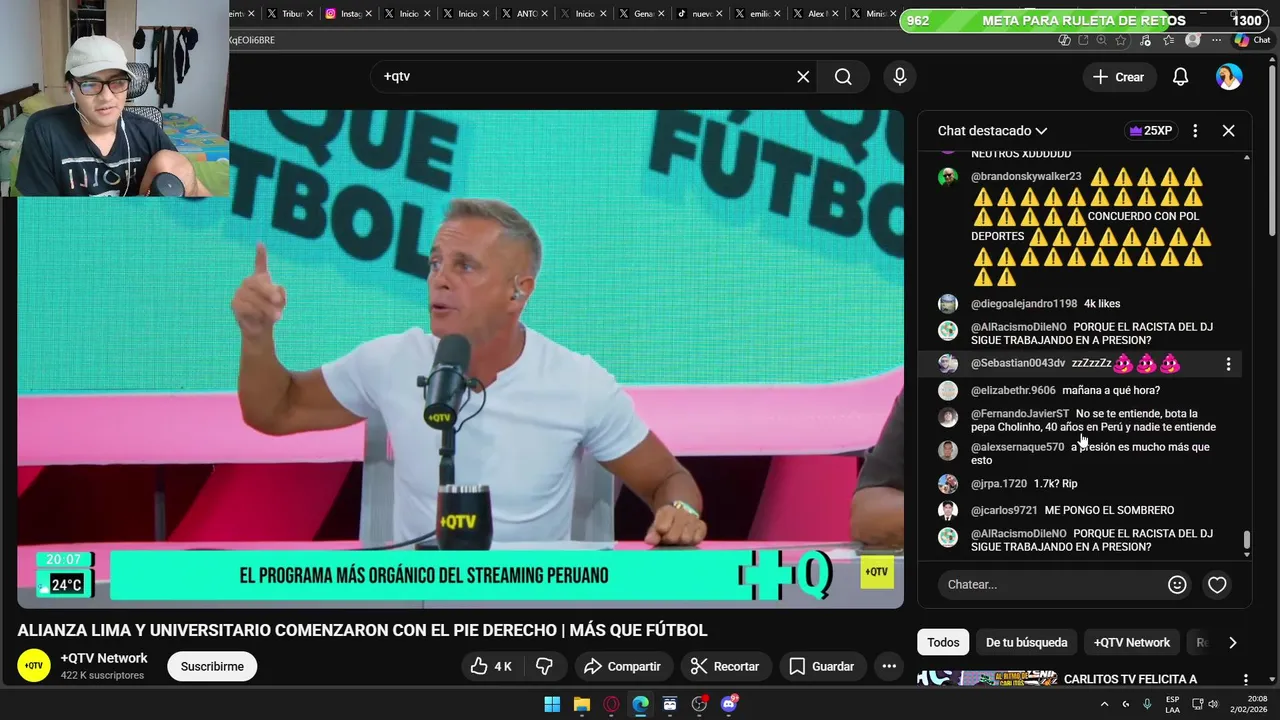Open the CARLITOS TV FELICITA suggested thumbnail

987,679
